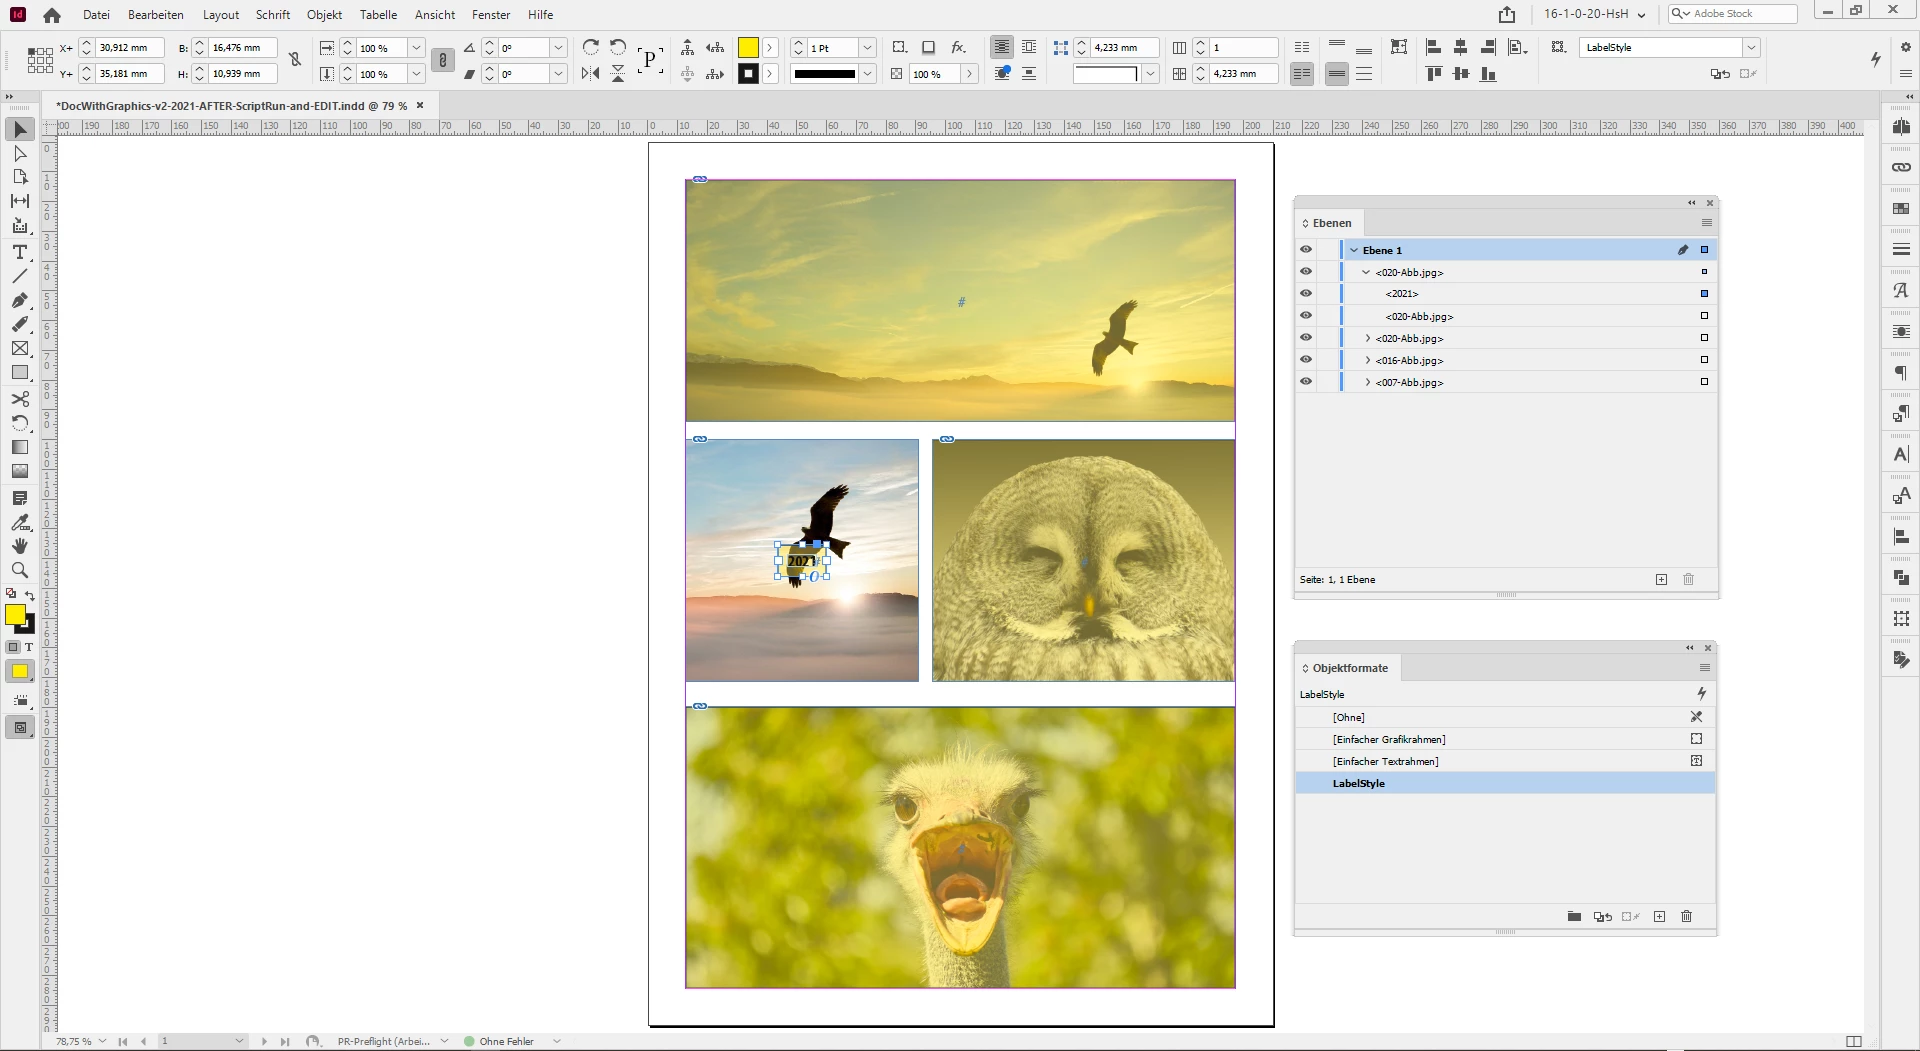Screen dimensions: 1920x1051
Task: Select the Pen tool
Action: point(20,300)
